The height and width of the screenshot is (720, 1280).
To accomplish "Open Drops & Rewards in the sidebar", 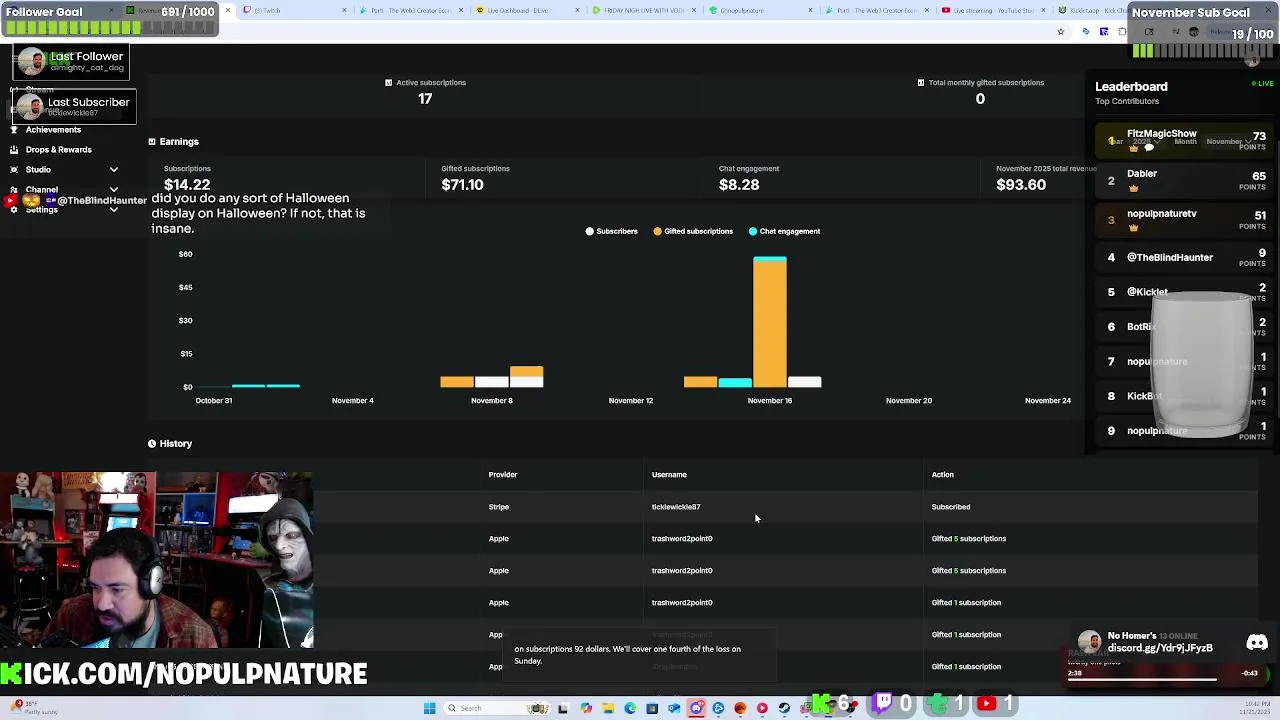I will (58, 150).
